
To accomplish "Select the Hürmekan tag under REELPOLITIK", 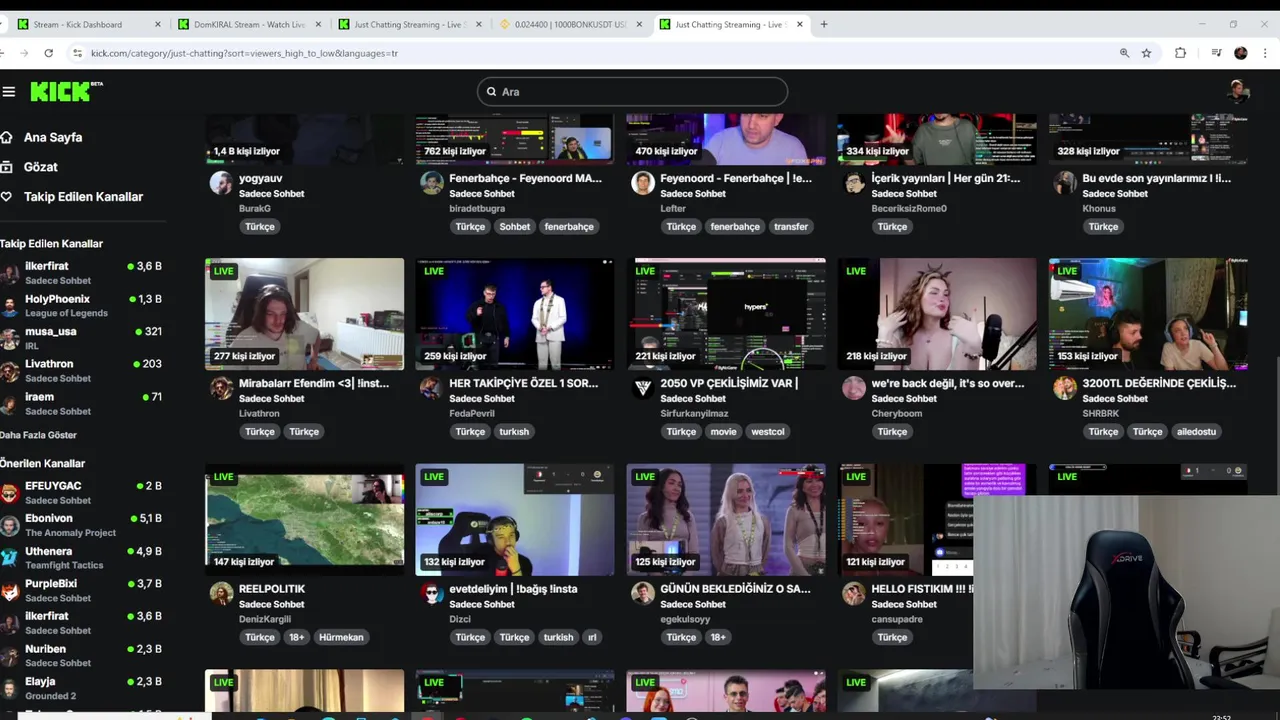I will click(341, 637).
